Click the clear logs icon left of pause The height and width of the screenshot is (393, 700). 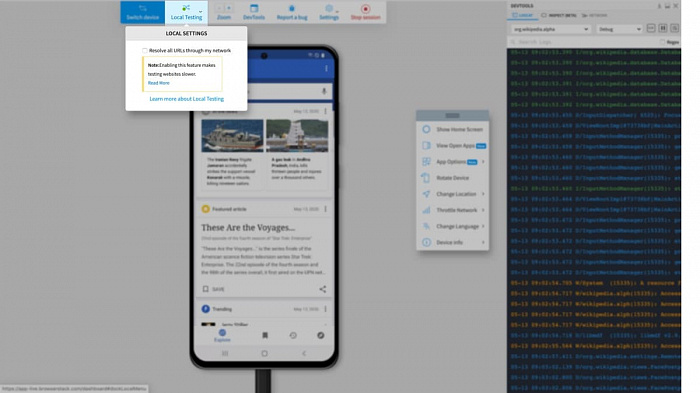click(651, 28)
